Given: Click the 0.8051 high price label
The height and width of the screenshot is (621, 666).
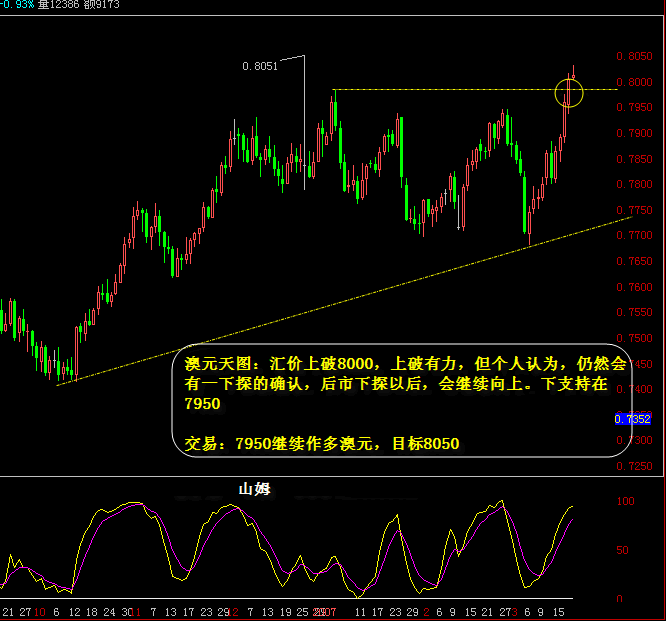Looking at the screenshot, I should (x=260, y=66).
